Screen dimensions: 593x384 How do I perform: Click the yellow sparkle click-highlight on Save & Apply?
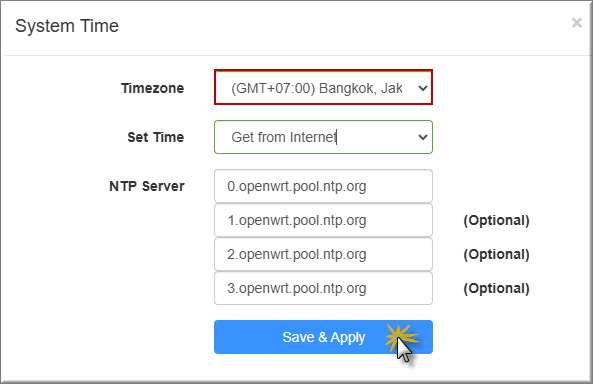pos(400,336)
